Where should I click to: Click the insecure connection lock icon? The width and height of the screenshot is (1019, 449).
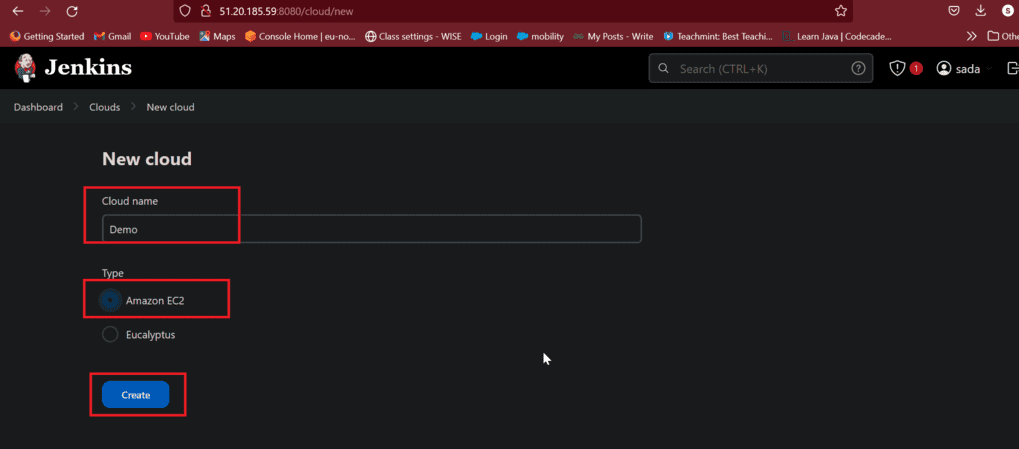pos(206,11)
